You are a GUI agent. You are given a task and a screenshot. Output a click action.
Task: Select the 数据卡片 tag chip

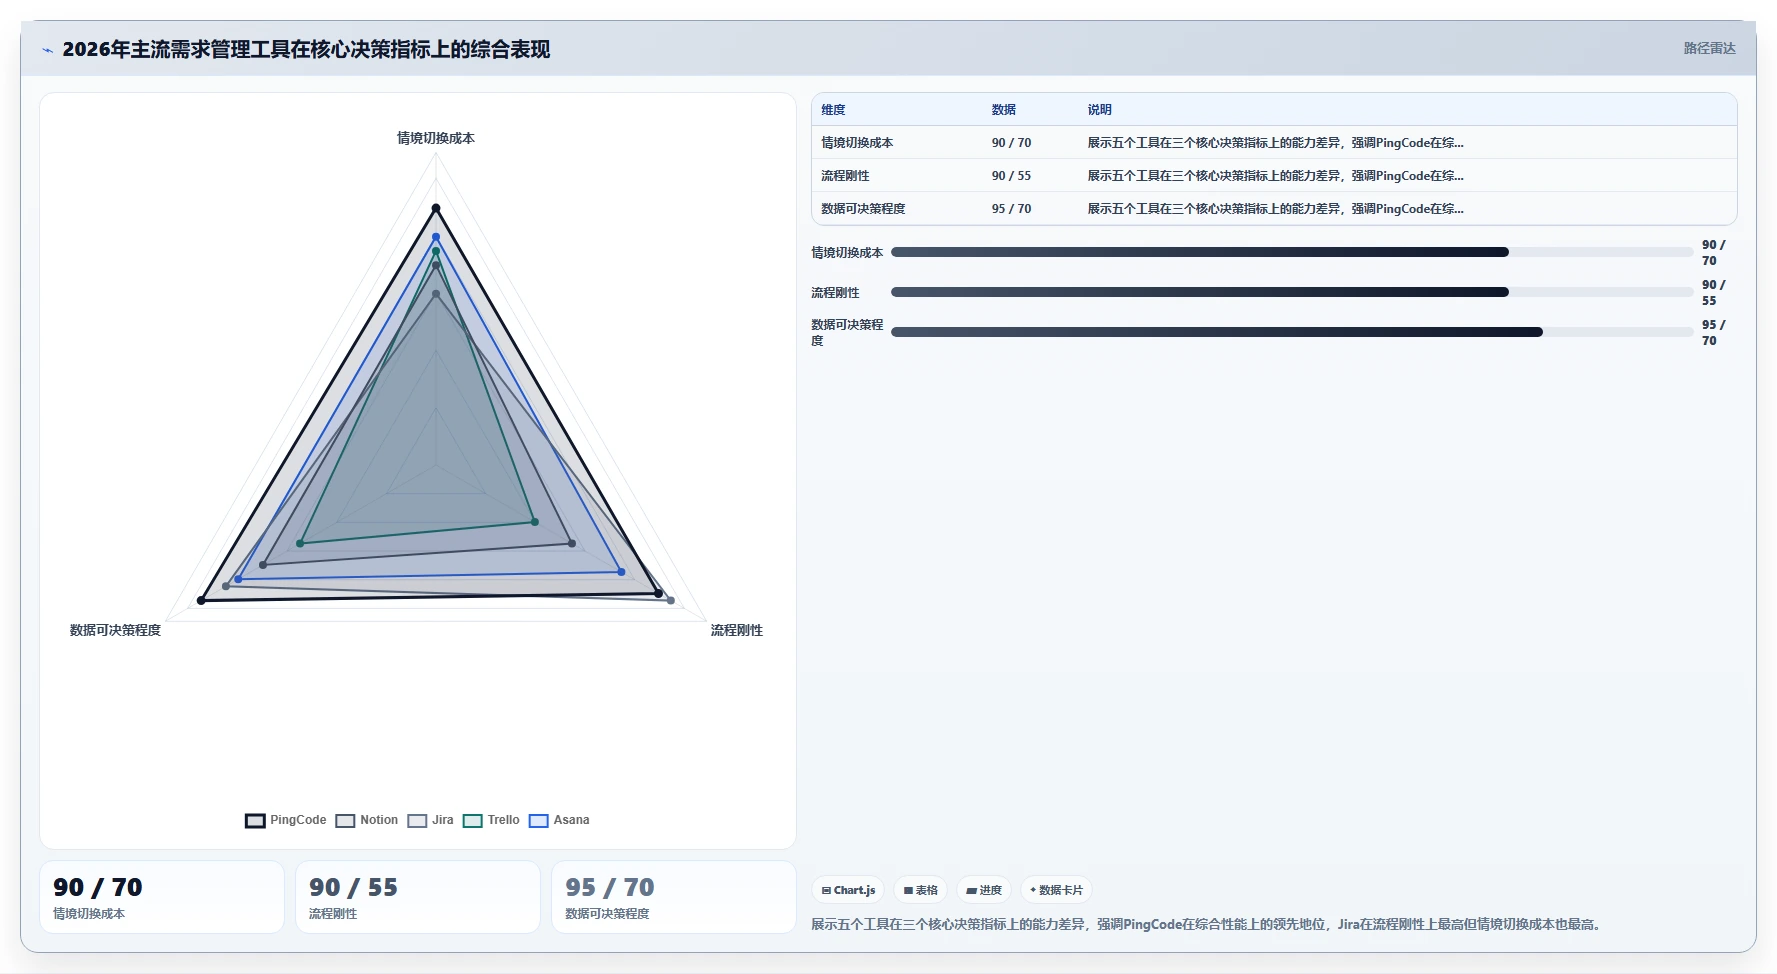(x=1056, y=890)
